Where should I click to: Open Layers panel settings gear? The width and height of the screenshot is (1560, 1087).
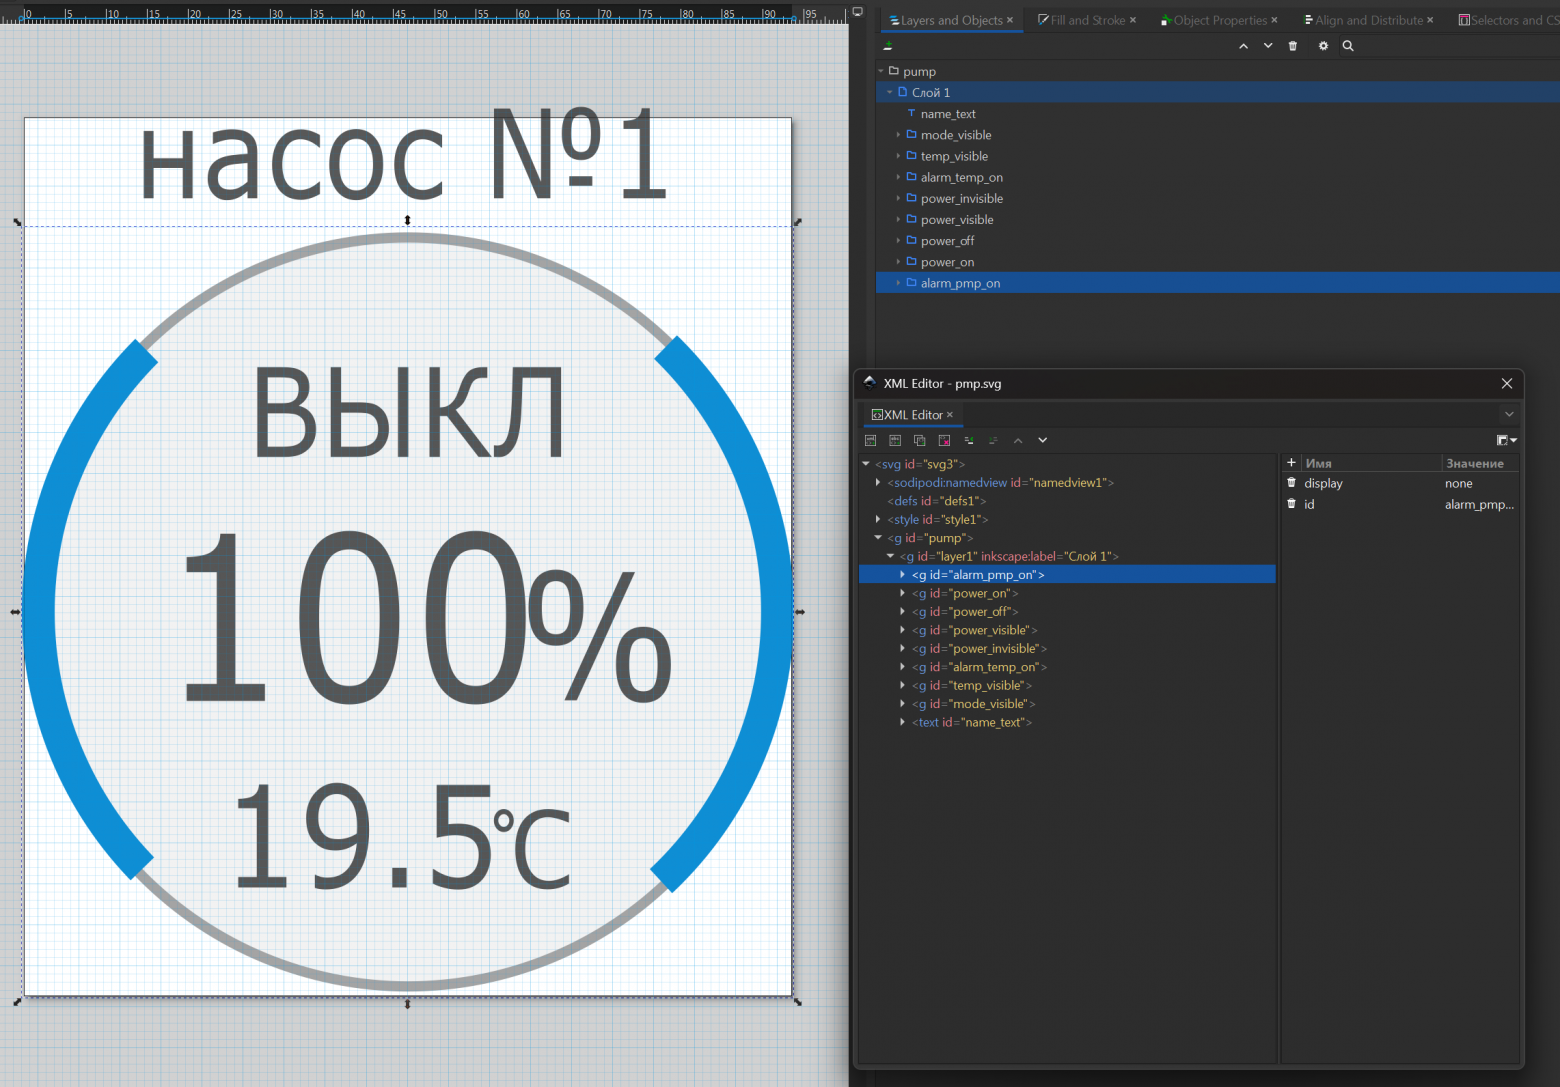tap(1323, 46)
